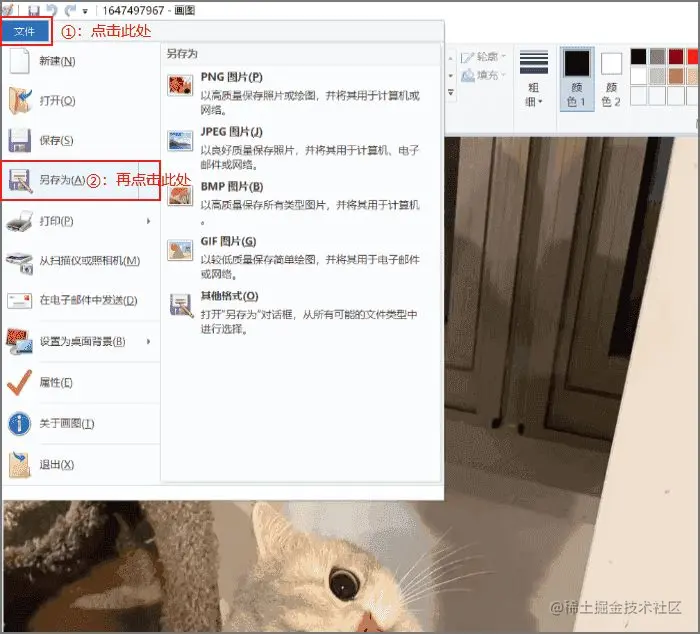Select the 颜色 1 button
Image resolution: width=700 pixels, height=634 pixels.
(x=576, y=79)
